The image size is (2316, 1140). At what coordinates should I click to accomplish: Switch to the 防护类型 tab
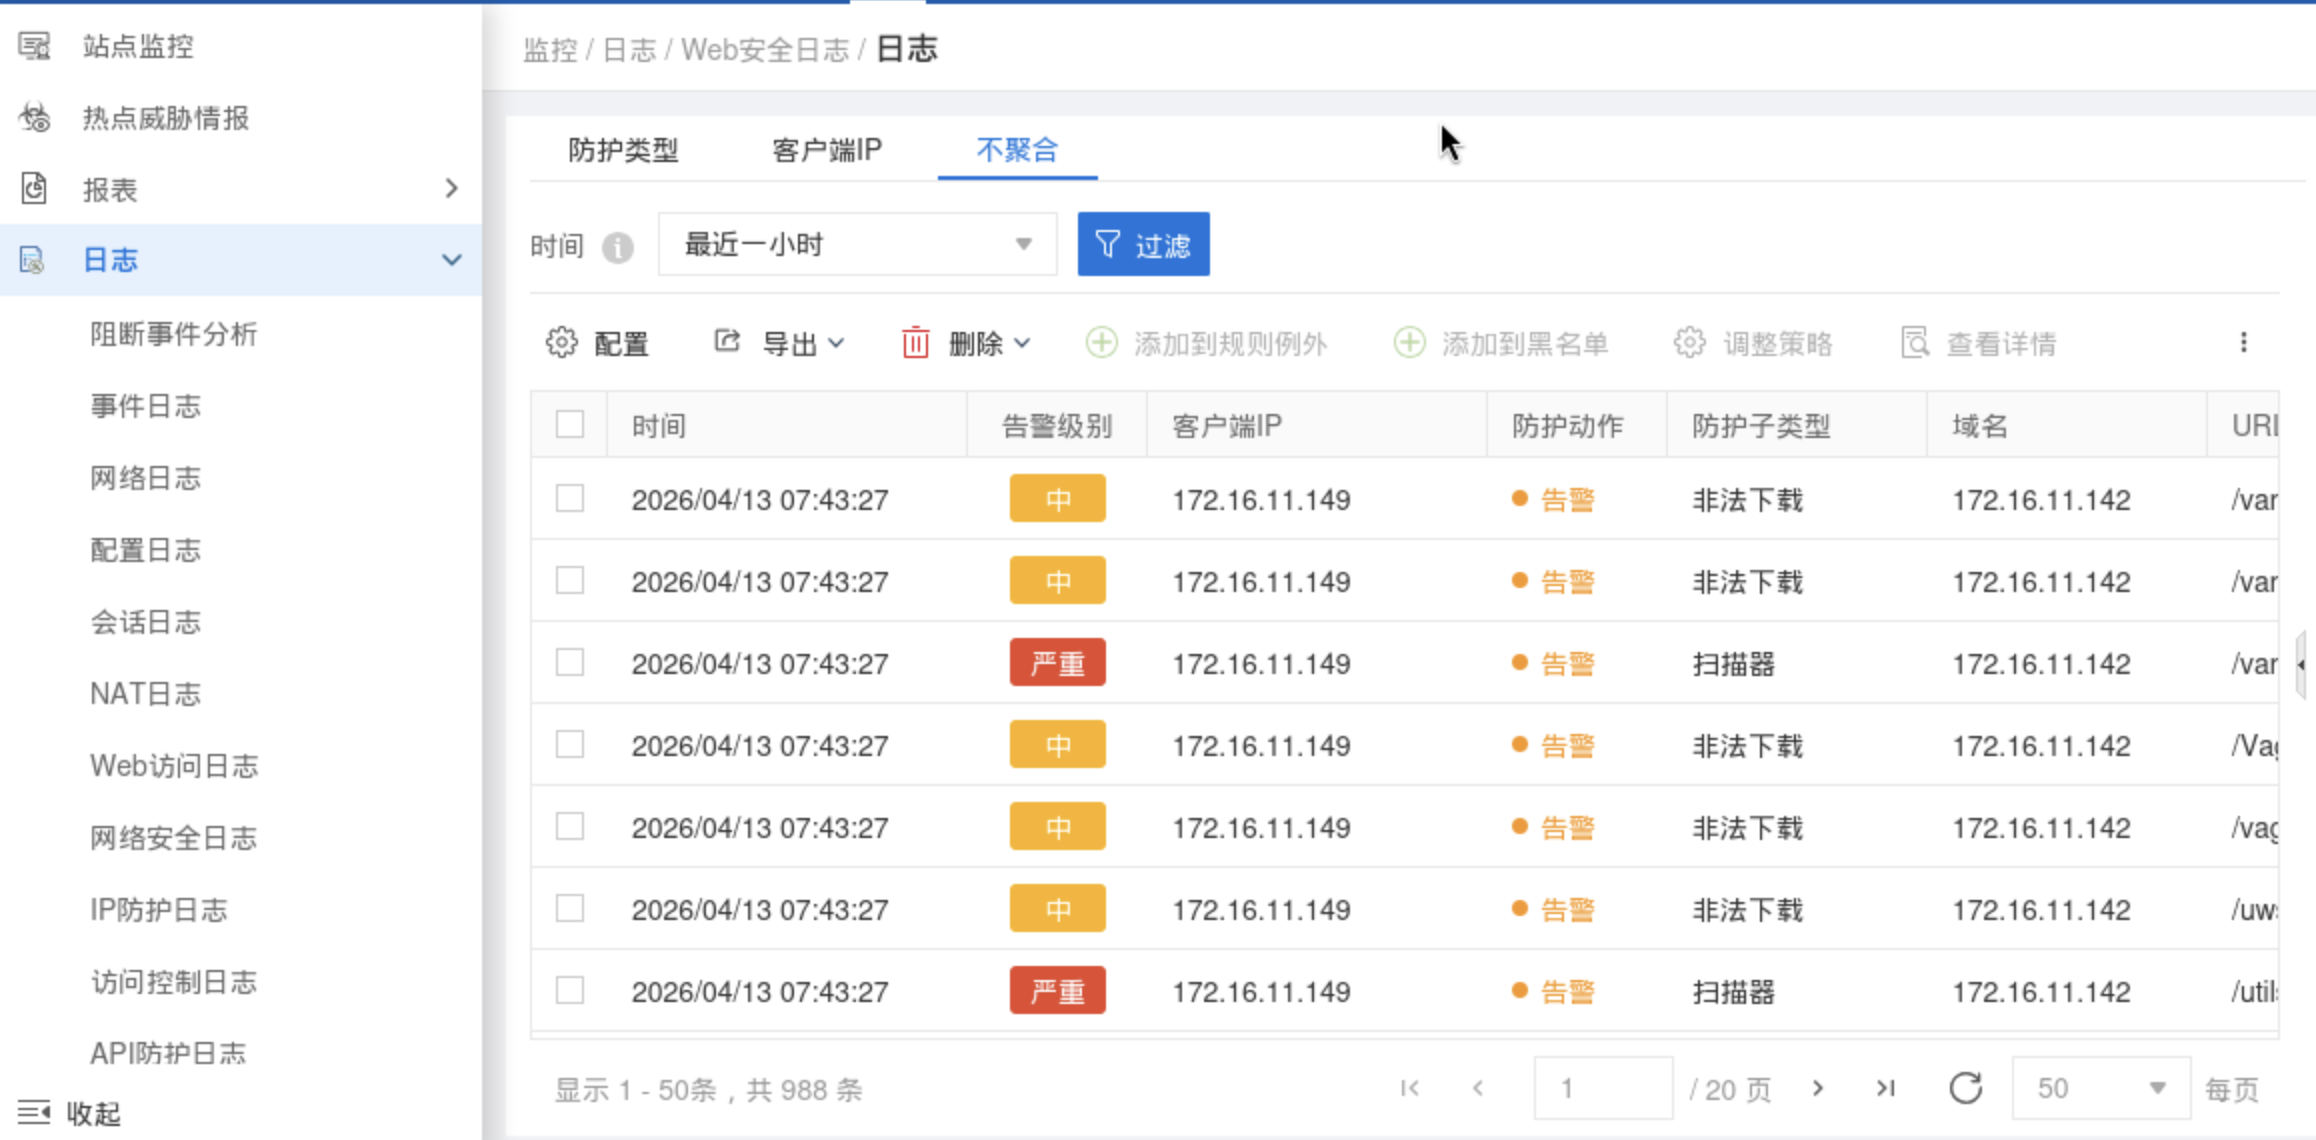pos(623,150)
